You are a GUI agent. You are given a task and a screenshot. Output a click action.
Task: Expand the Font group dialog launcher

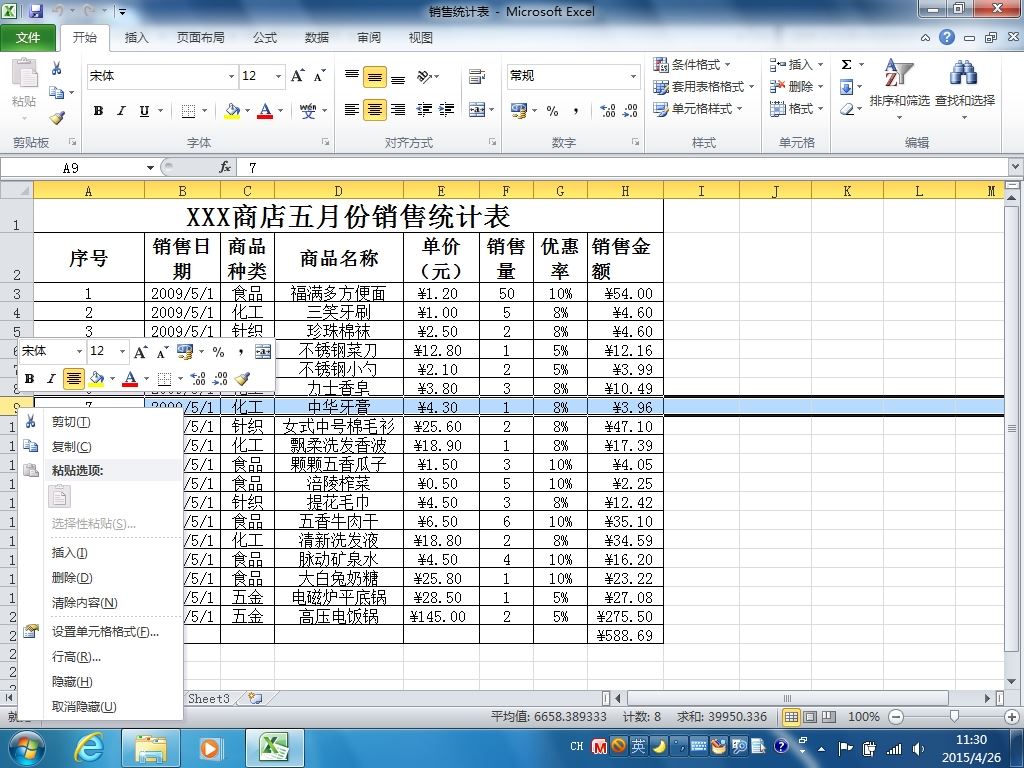[x=325, y=142]
